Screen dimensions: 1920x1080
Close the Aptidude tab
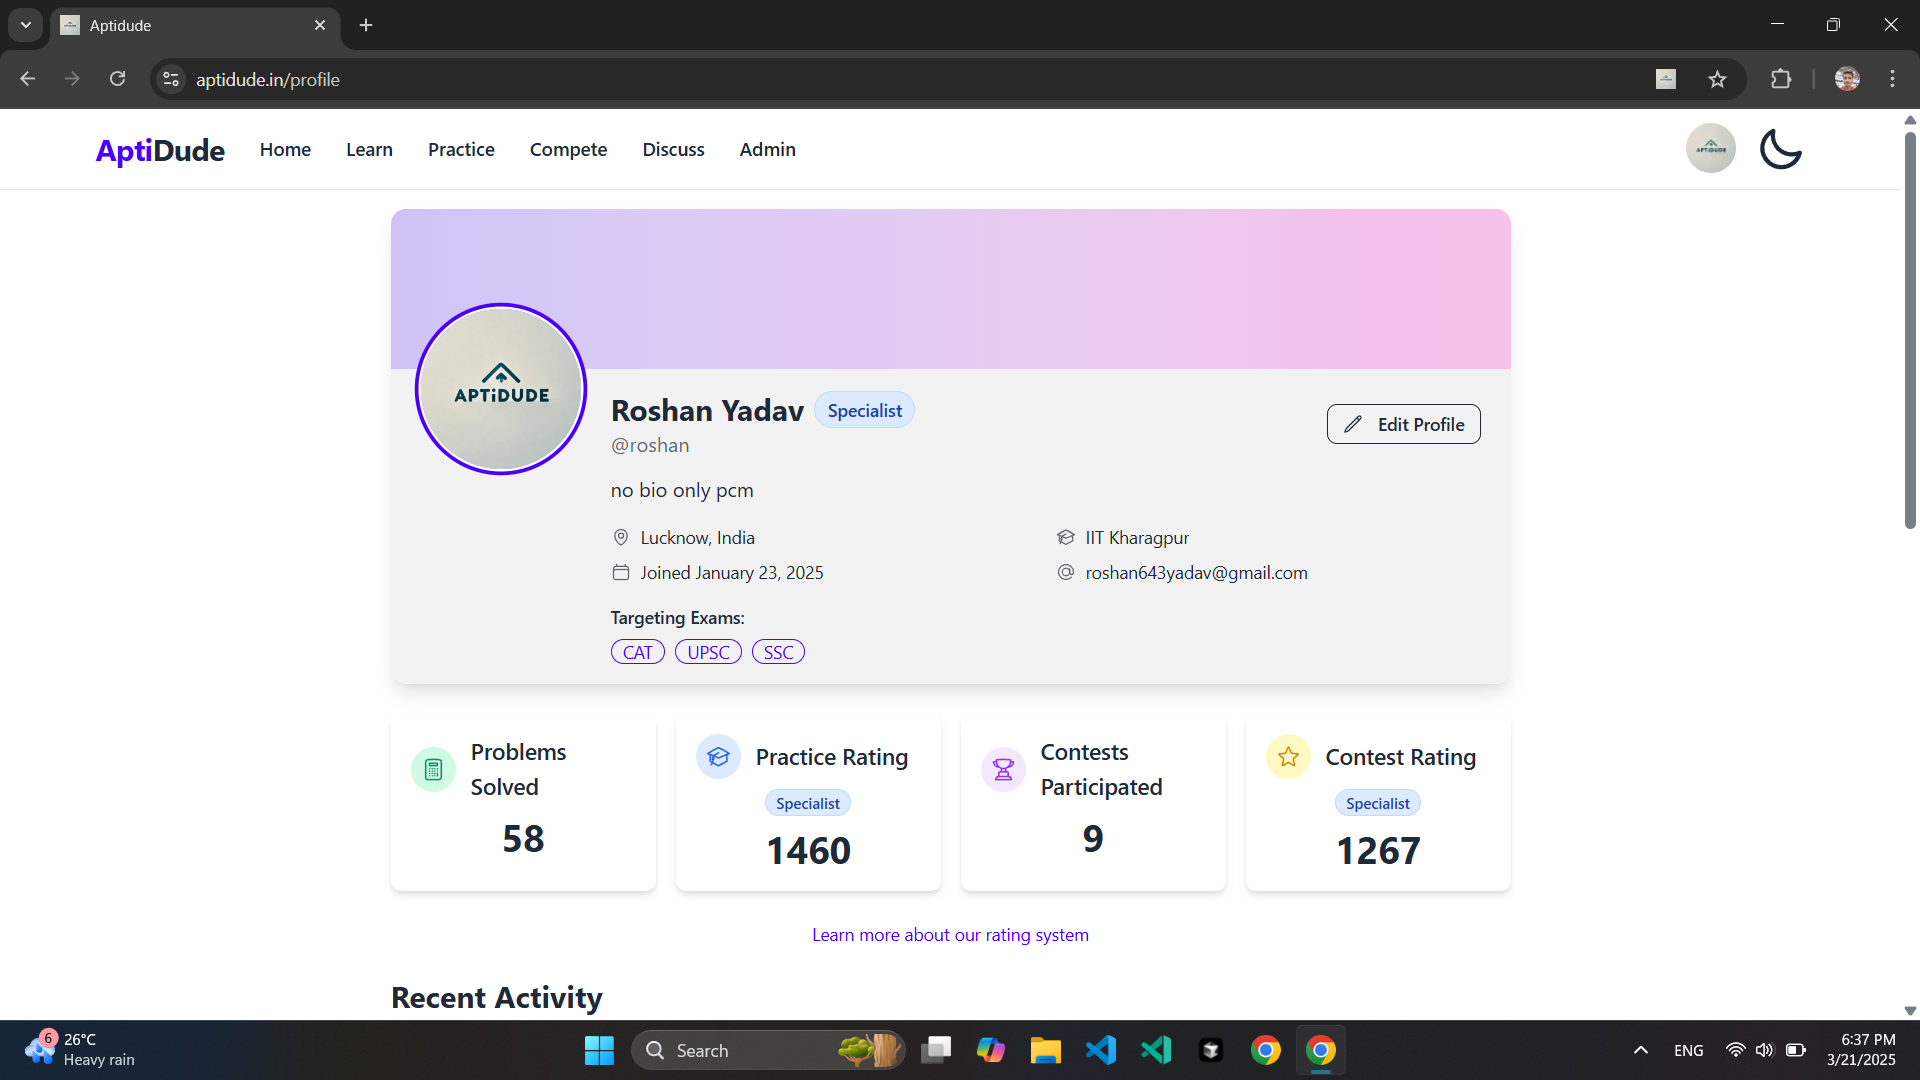(320, 25)
